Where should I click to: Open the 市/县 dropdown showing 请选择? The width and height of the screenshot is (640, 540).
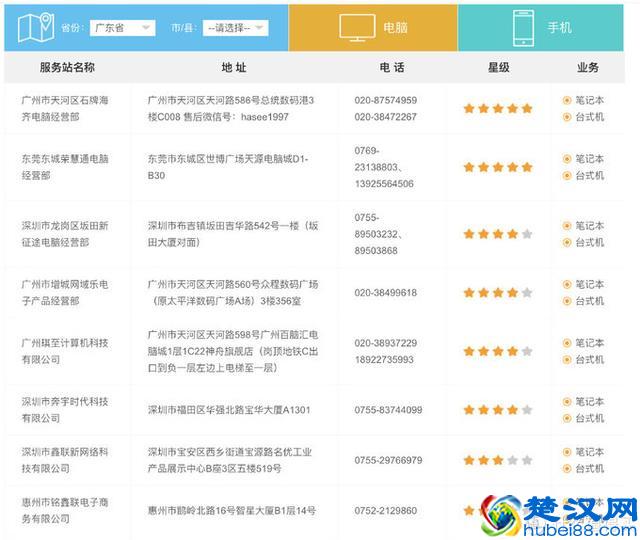point(236,28)
